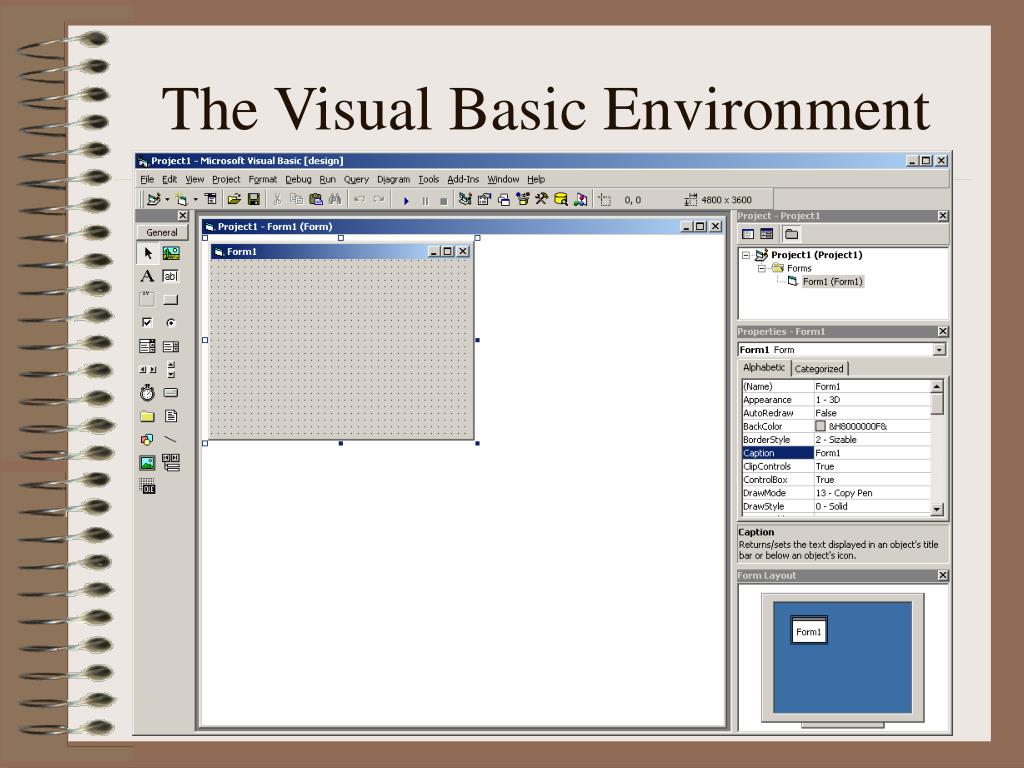Pick the Frame control in toolbox

coord(148,299)
